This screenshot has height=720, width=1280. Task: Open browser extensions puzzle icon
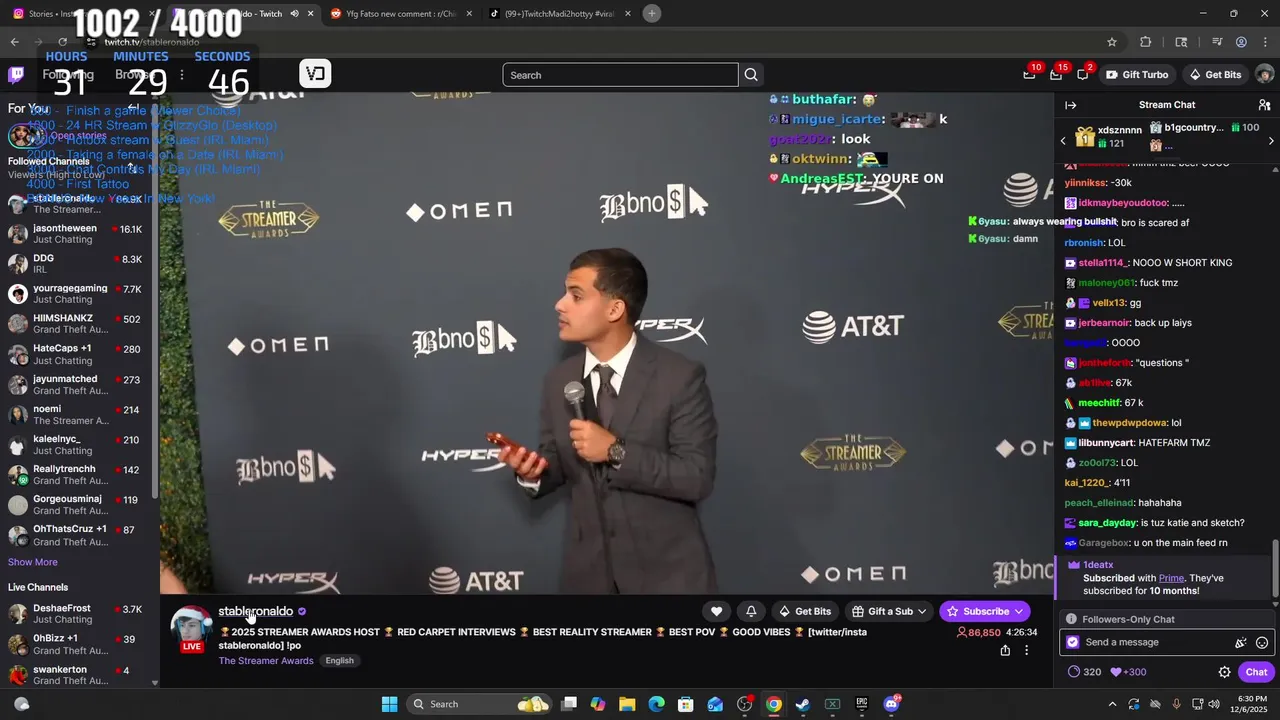pyautogui.click(x=1146, y=42)
